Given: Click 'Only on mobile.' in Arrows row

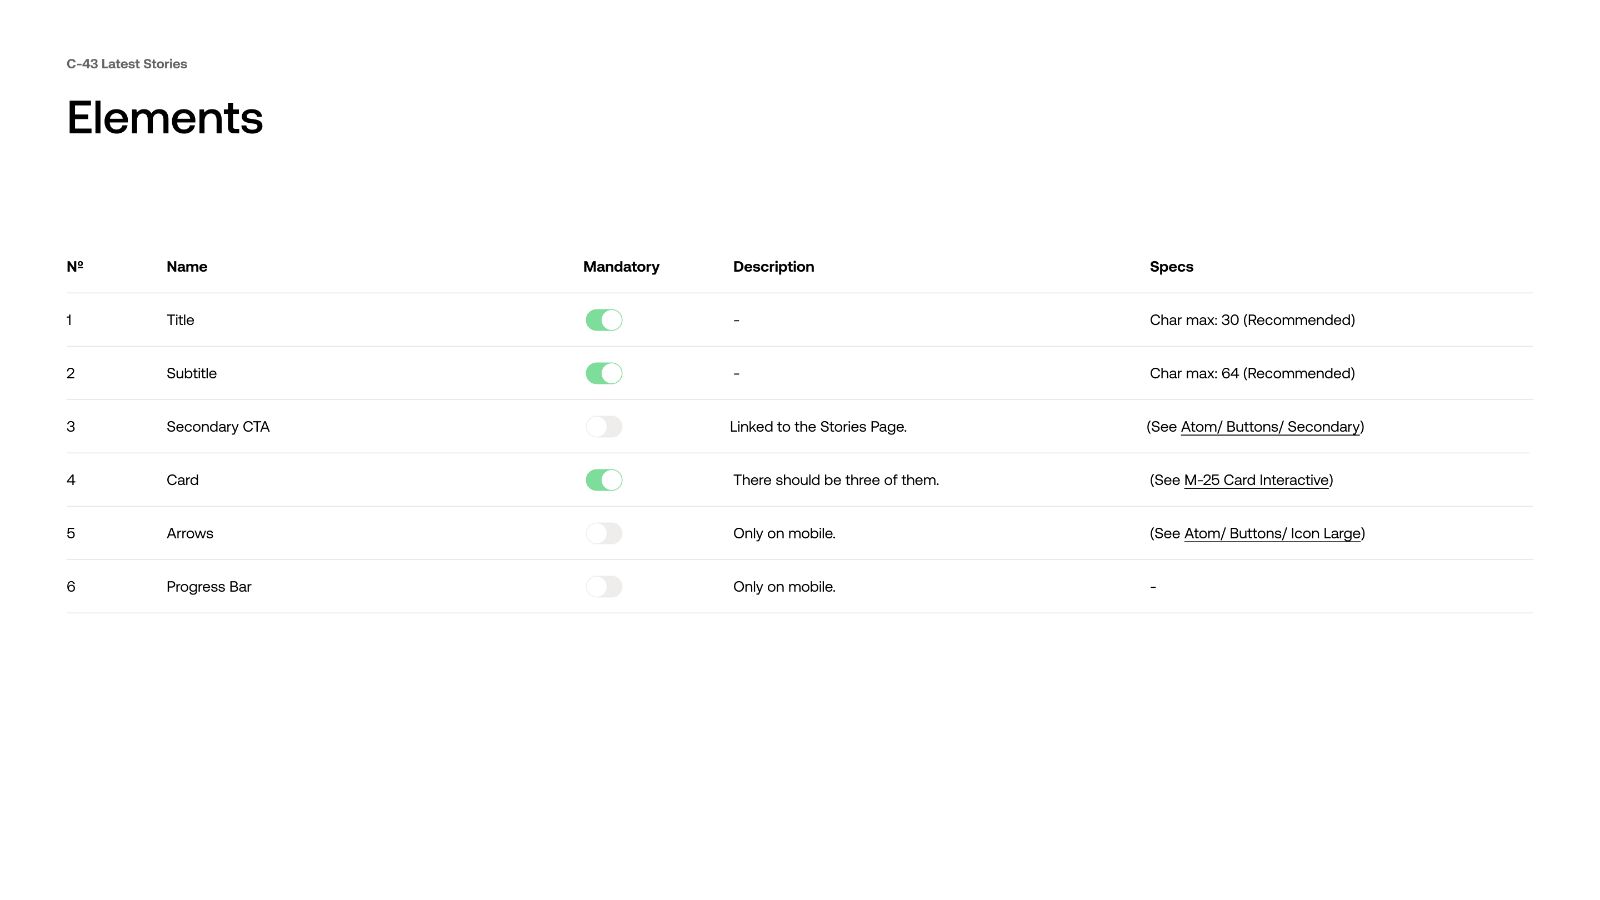Looking at the screenshot, I should (784, 533).
